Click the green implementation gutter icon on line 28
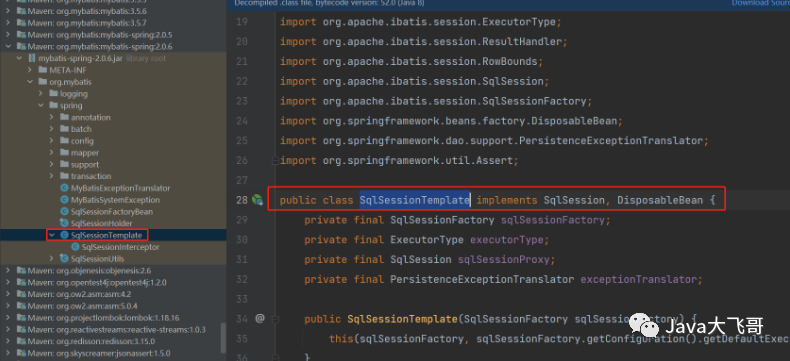Screen dimensions: 790x361 point(257,200)
